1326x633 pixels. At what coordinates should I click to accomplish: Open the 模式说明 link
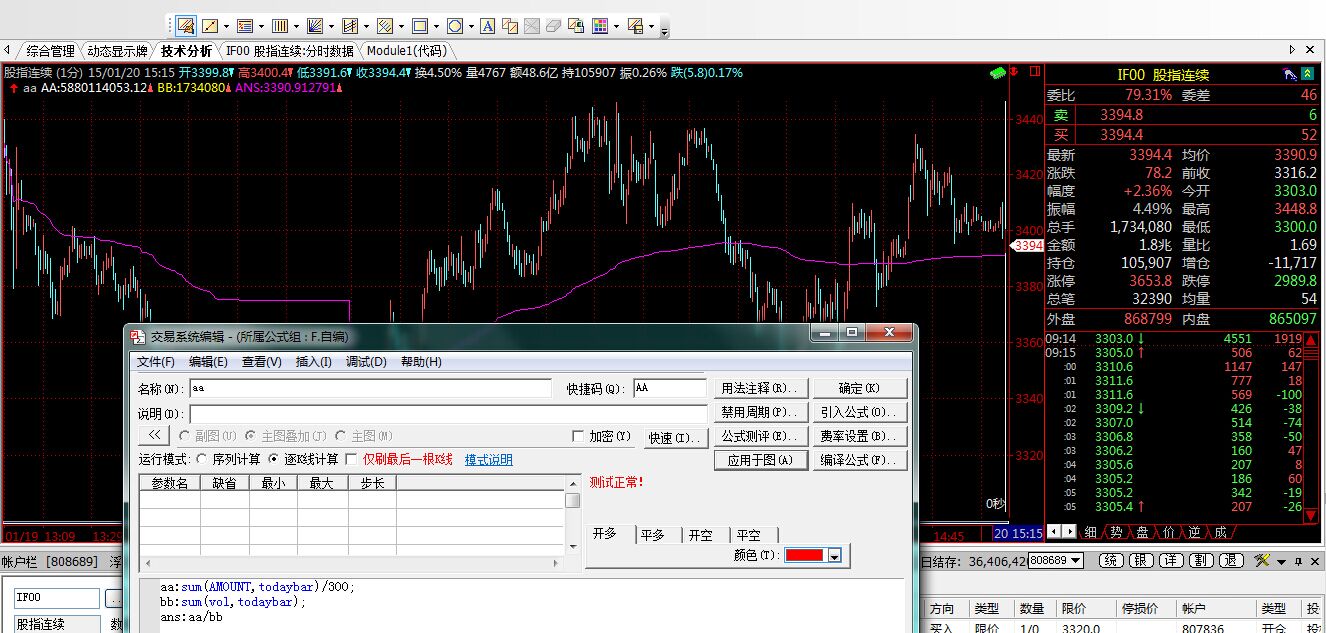(x=489, y=460)
